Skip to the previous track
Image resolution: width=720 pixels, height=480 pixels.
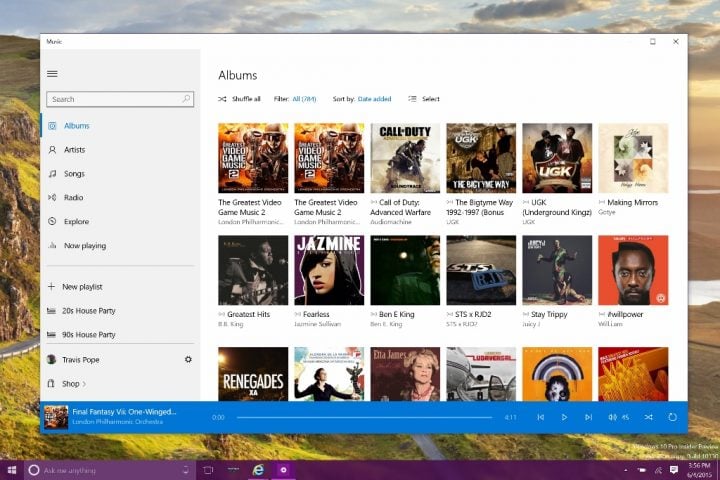click(x=540, y=417)
